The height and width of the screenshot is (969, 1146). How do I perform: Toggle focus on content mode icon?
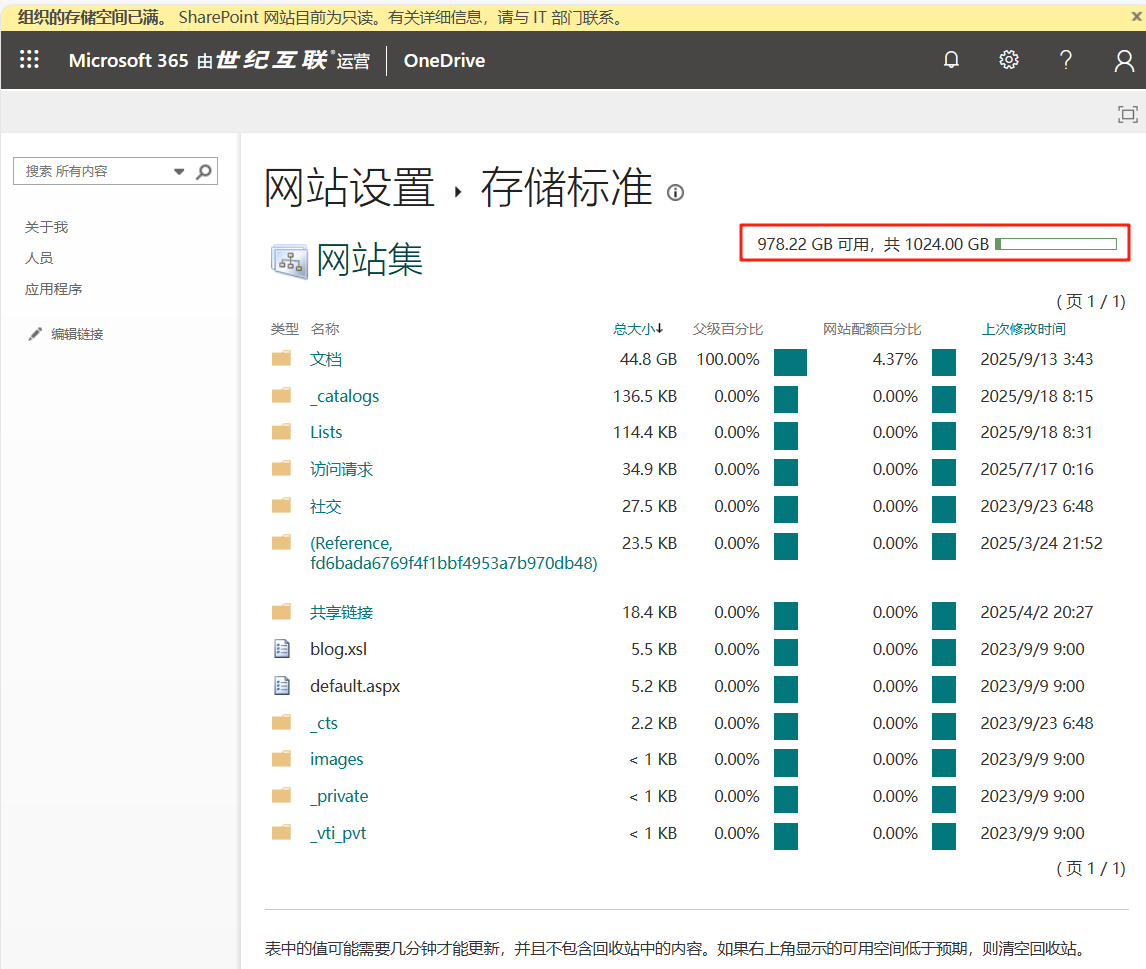[1127, 114]
